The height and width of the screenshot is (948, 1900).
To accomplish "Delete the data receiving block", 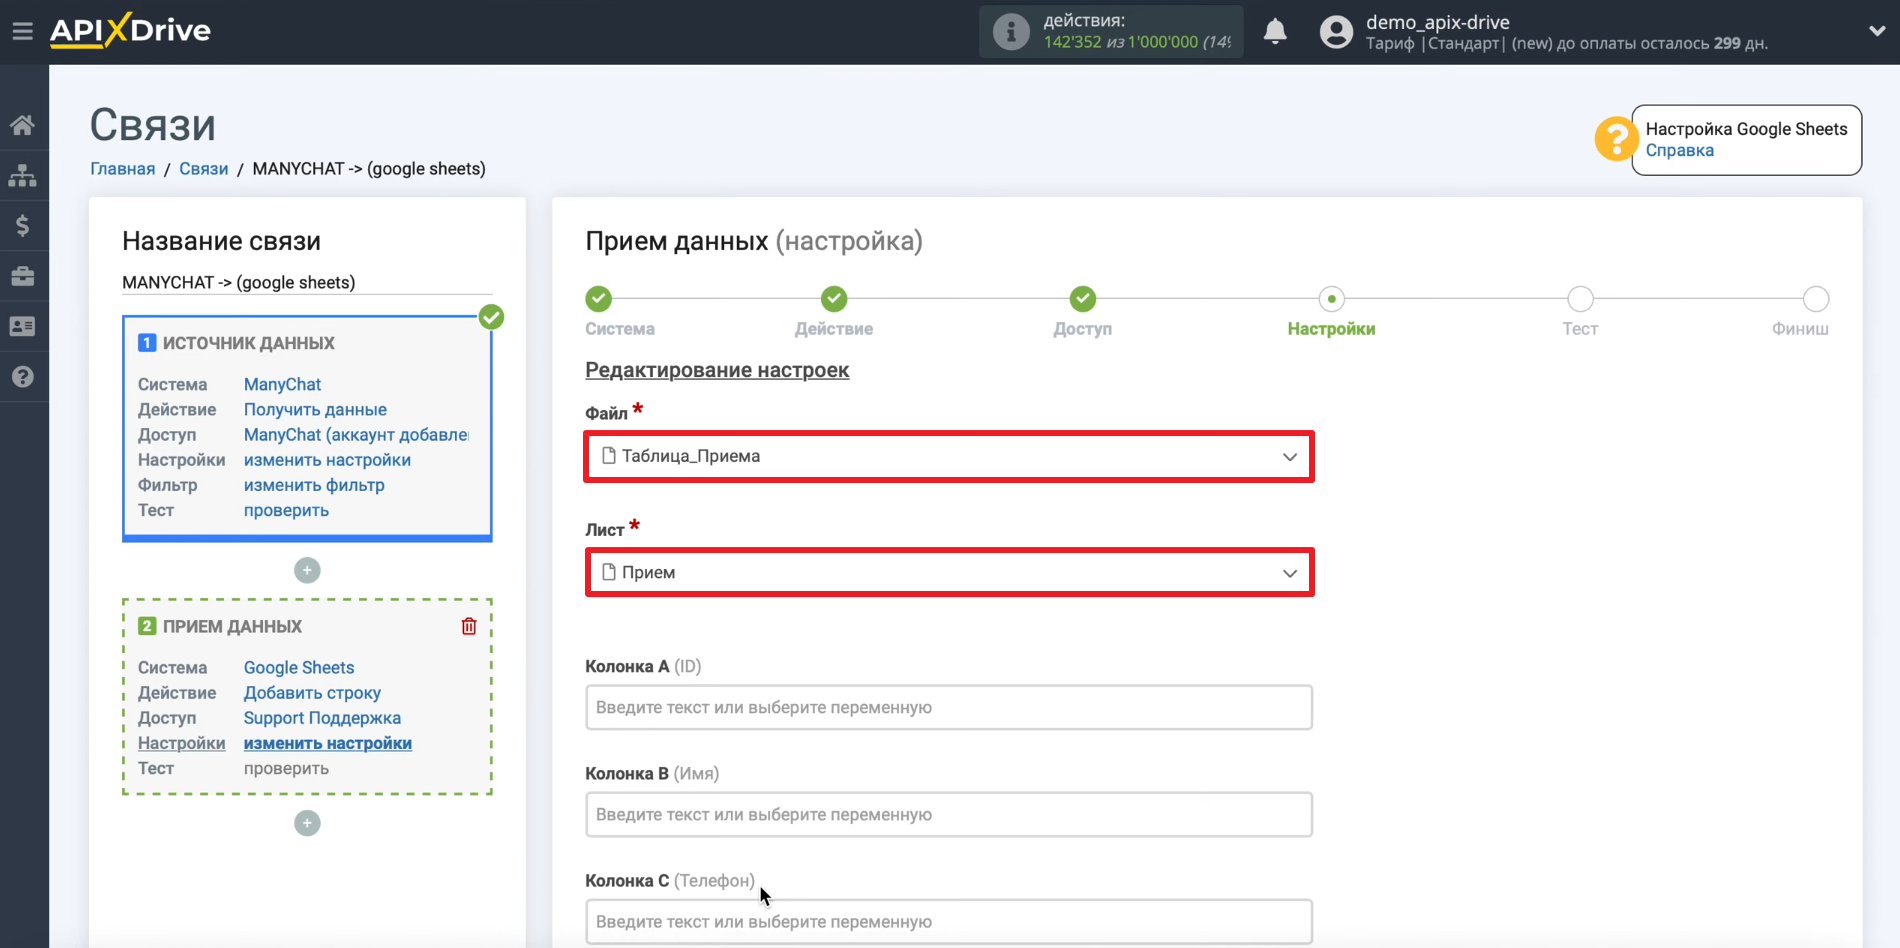I will tap(469, 626).
